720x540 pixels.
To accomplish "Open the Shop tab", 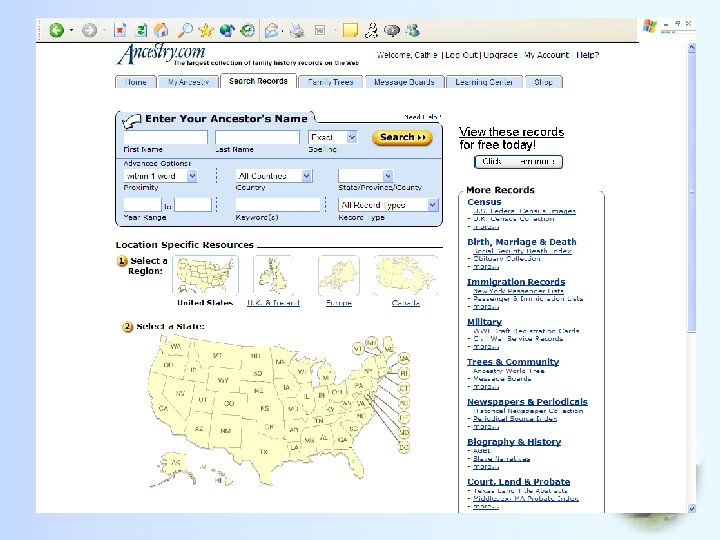I will pos(544,82).
